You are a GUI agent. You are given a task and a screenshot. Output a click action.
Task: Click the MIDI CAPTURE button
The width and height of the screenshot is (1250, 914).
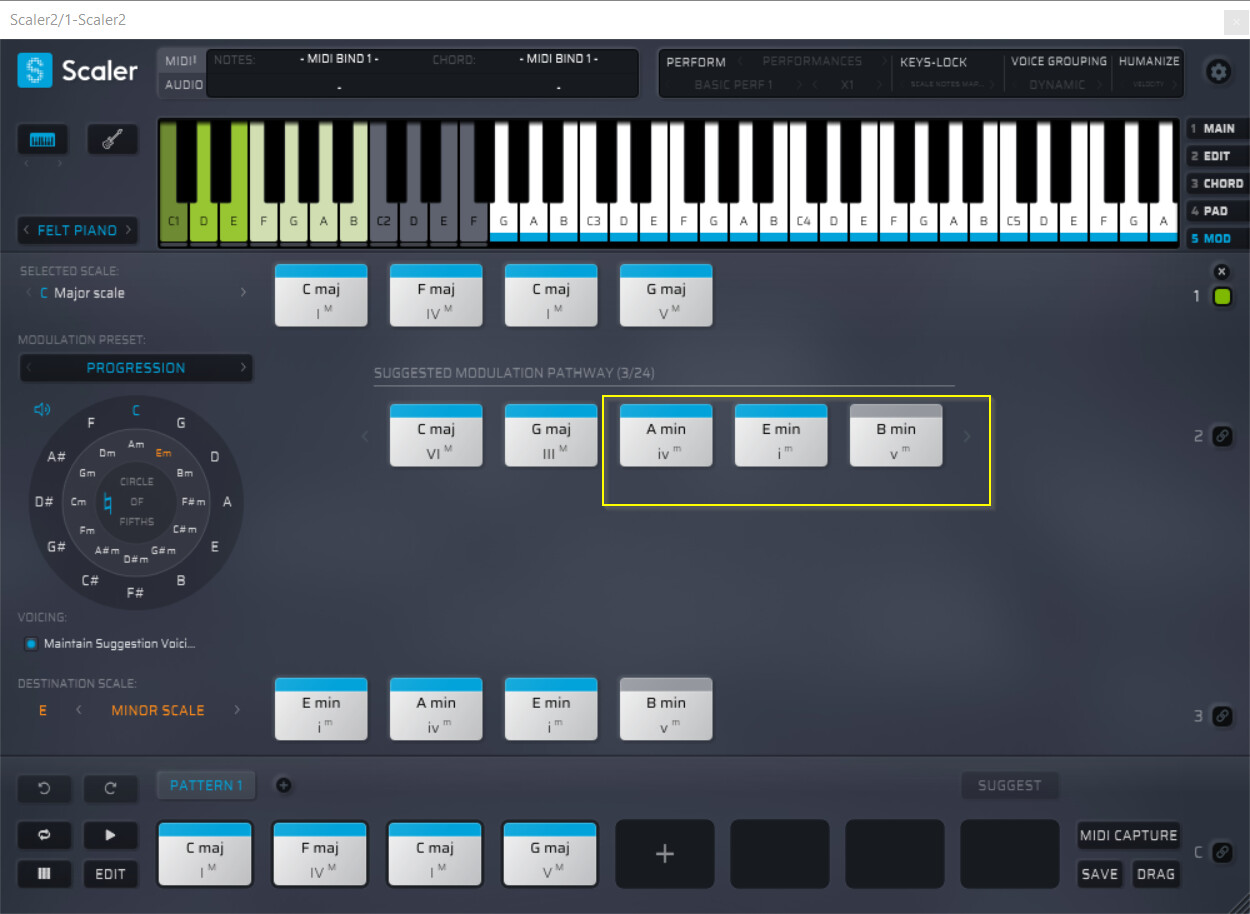click(x=1128, y=835)
